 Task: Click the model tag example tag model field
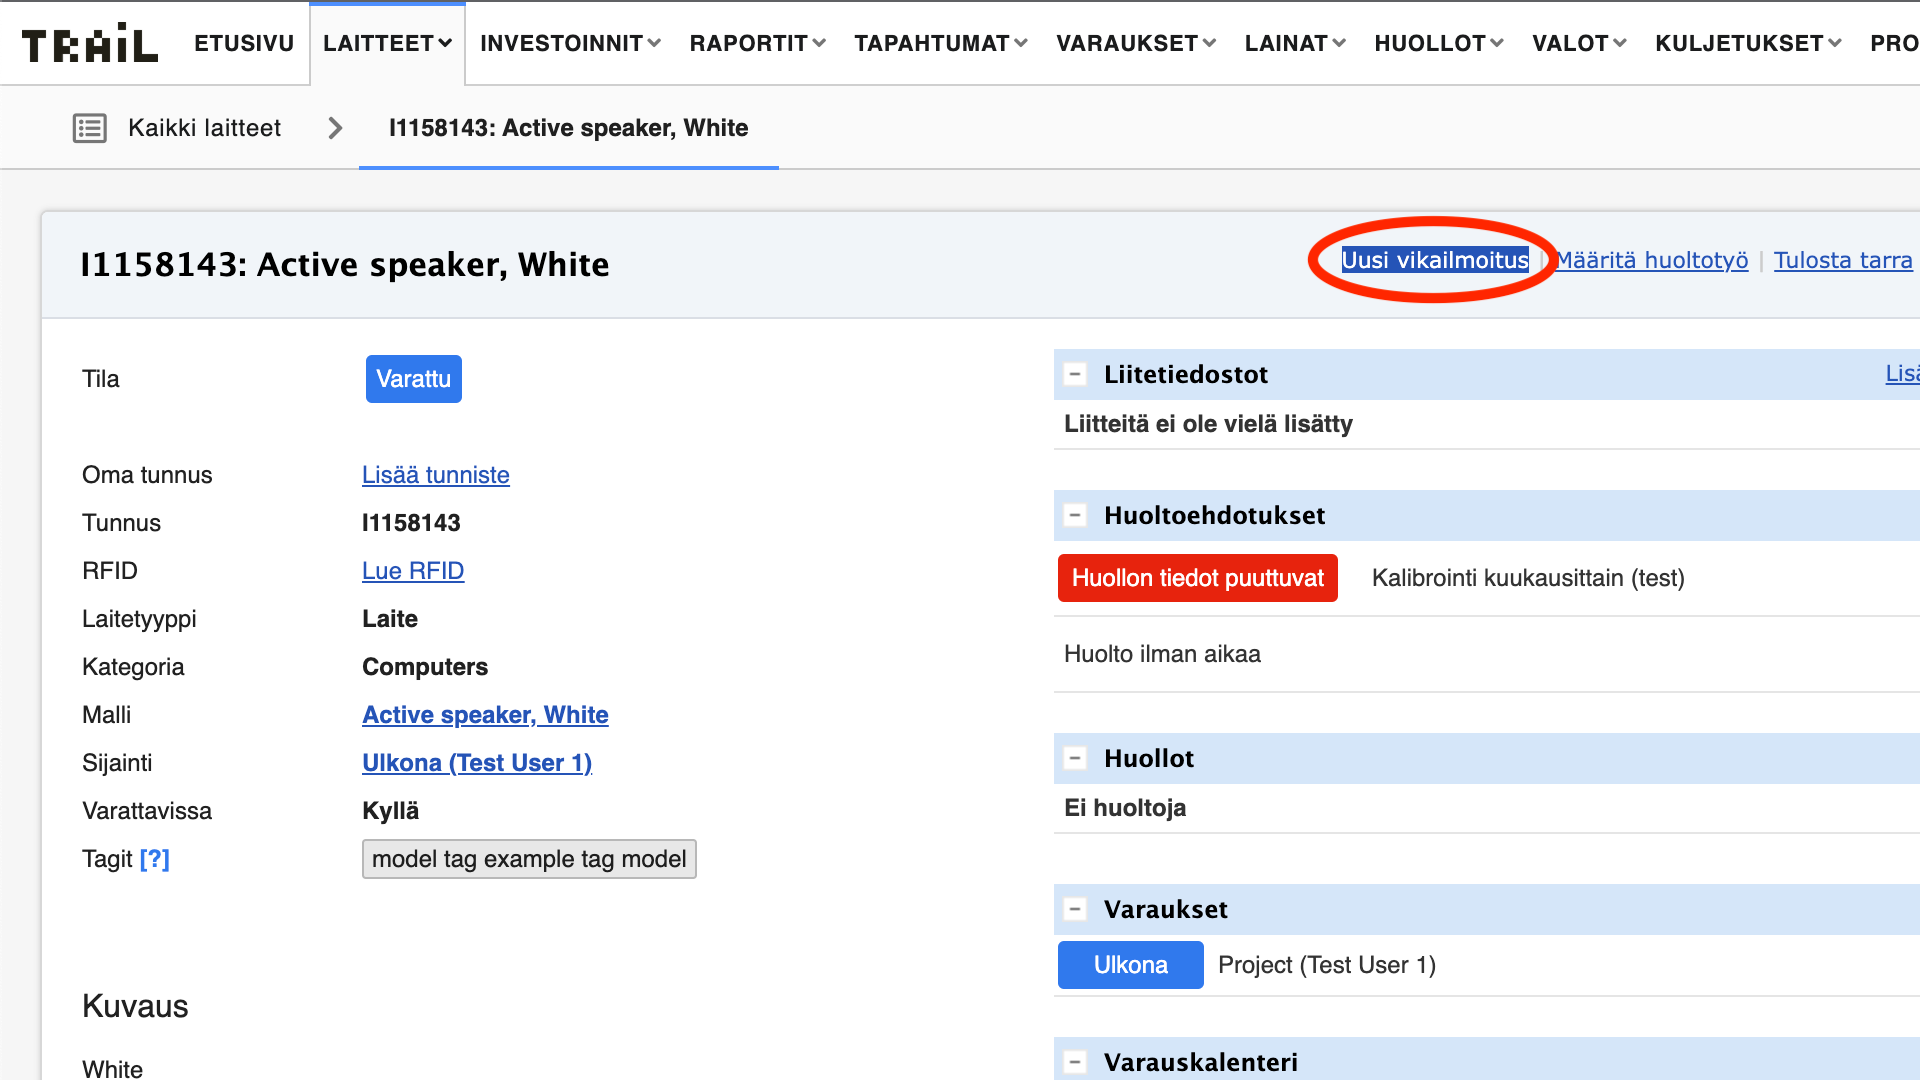pos(529,859)
